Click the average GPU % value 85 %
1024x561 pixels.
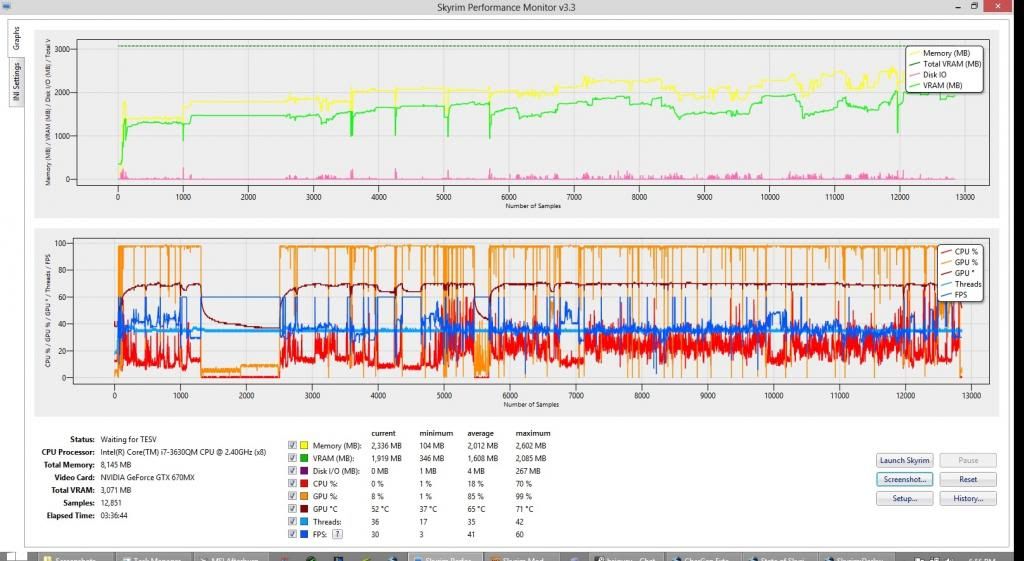click(475, 496)
